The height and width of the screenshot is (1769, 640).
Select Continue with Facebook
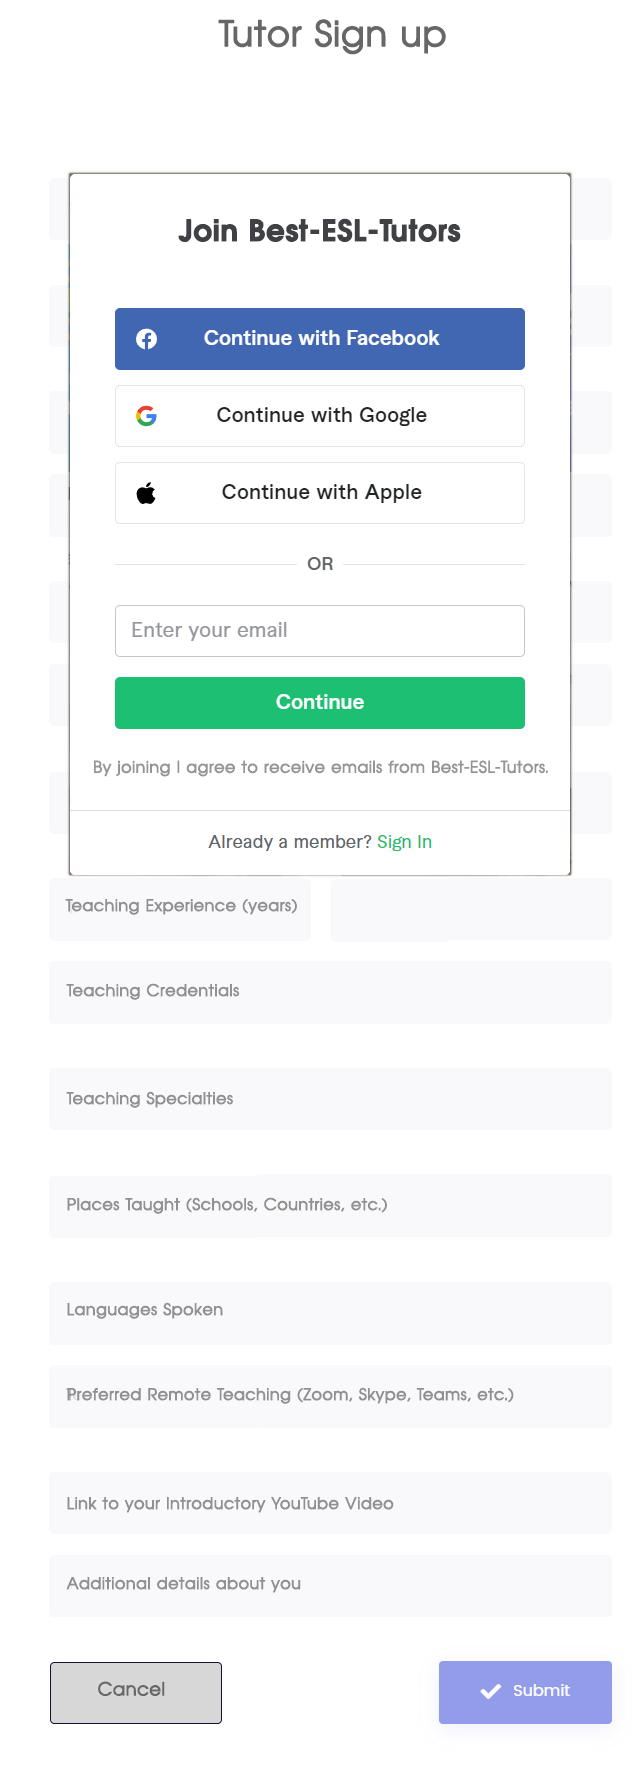click(320, 338)
